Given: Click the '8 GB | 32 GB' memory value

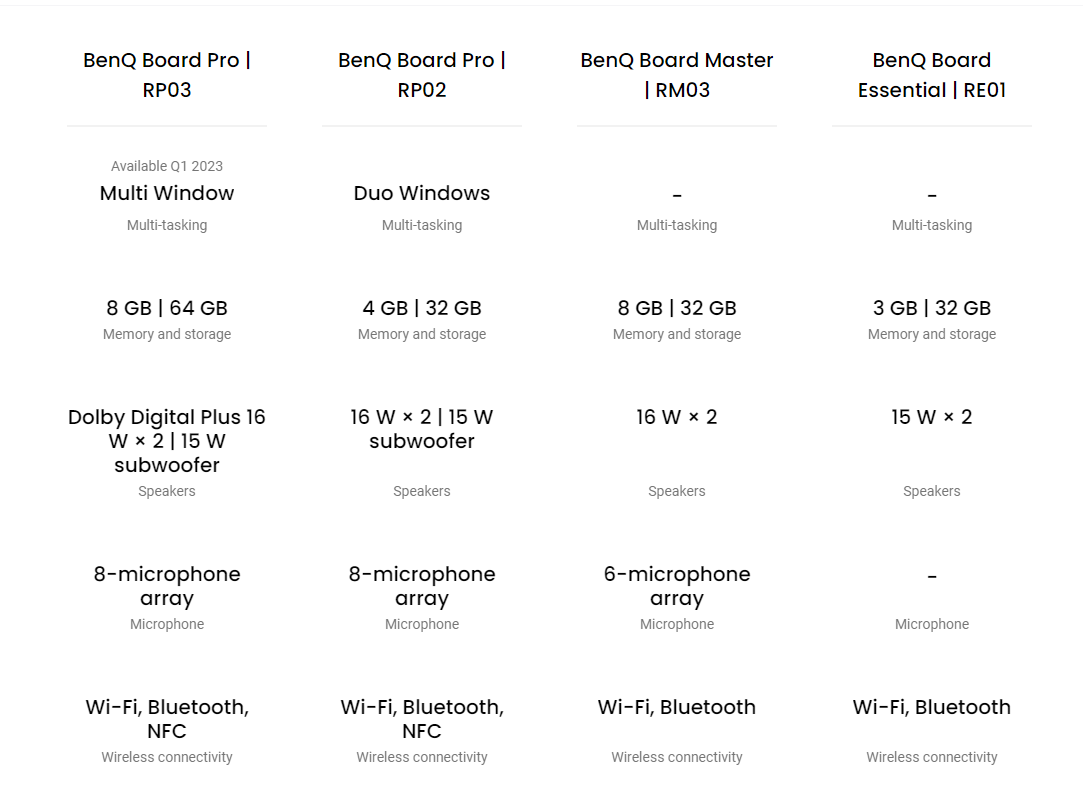Looking at the screenshot, I should click(677, 308).
